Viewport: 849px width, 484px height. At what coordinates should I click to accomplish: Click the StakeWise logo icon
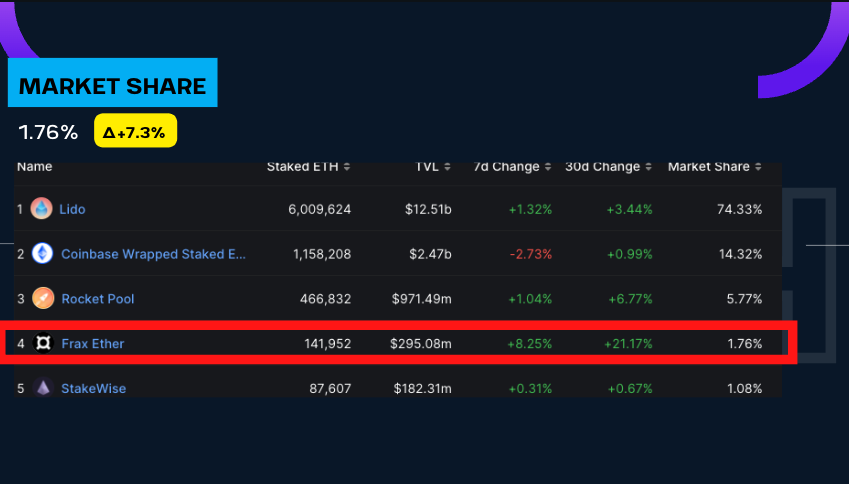[x=42, y=388]
